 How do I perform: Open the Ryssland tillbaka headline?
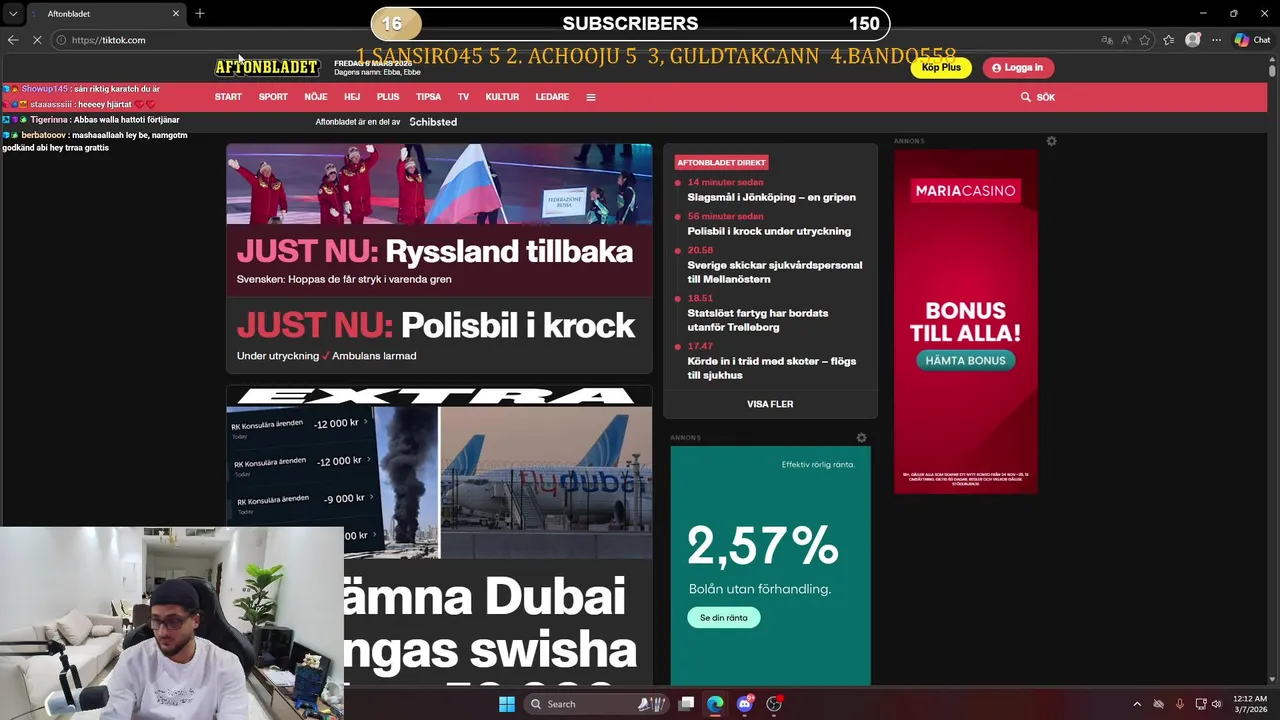[x=435, y=252]
